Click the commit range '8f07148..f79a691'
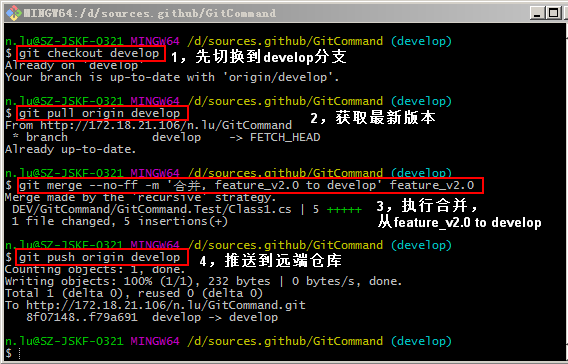Image resolution: width=568 pixels, height=364 pixels. coord(82,317)
